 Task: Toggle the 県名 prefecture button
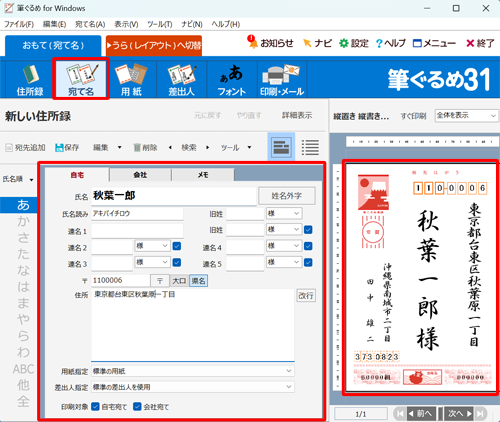point(198,281)
